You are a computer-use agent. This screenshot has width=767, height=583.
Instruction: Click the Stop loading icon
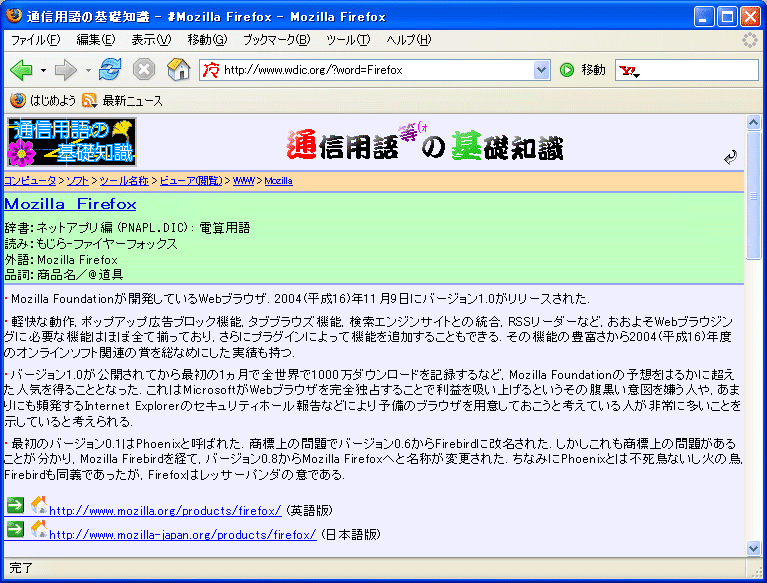144,69
